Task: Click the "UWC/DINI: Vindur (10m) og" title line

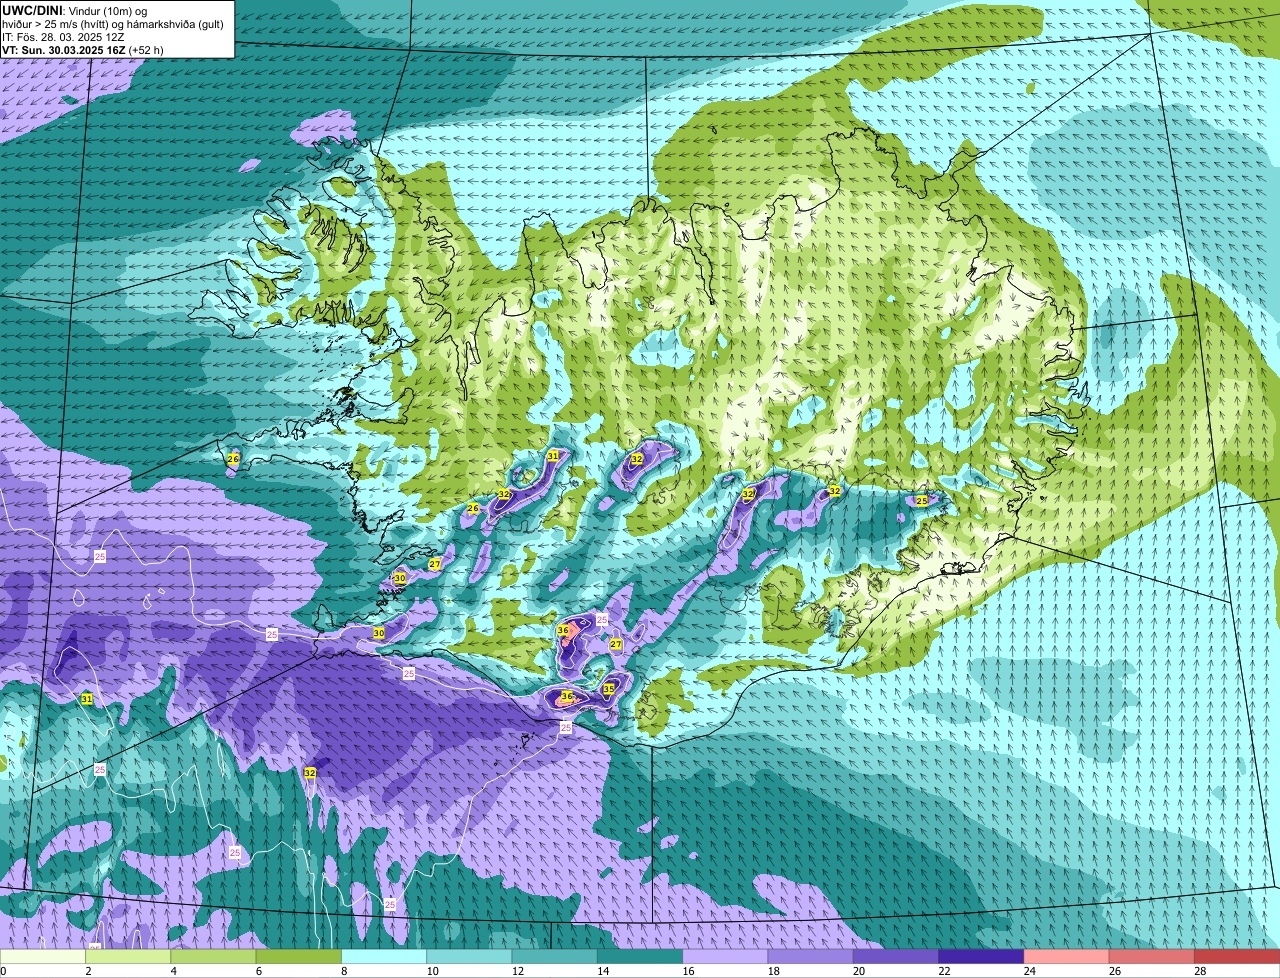Action: pyautogui.click(x=75, y=10)
